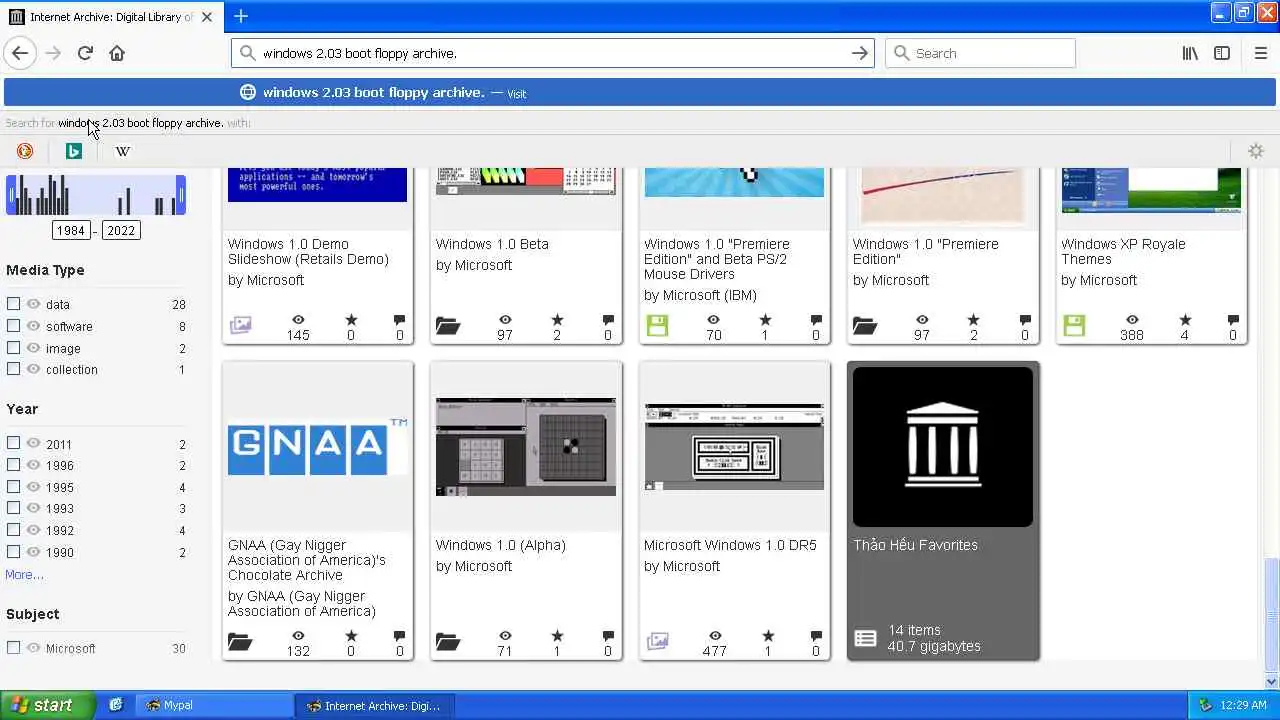This screenshot has width=1280, height=720.
Task: Click the year histogram bars
Action: click(96, 195)
